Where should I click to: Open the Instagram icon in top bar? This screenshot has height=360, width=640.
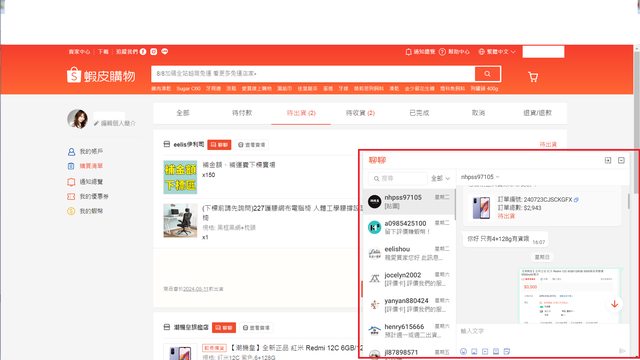pyautogui.click(x=153, y=51)
